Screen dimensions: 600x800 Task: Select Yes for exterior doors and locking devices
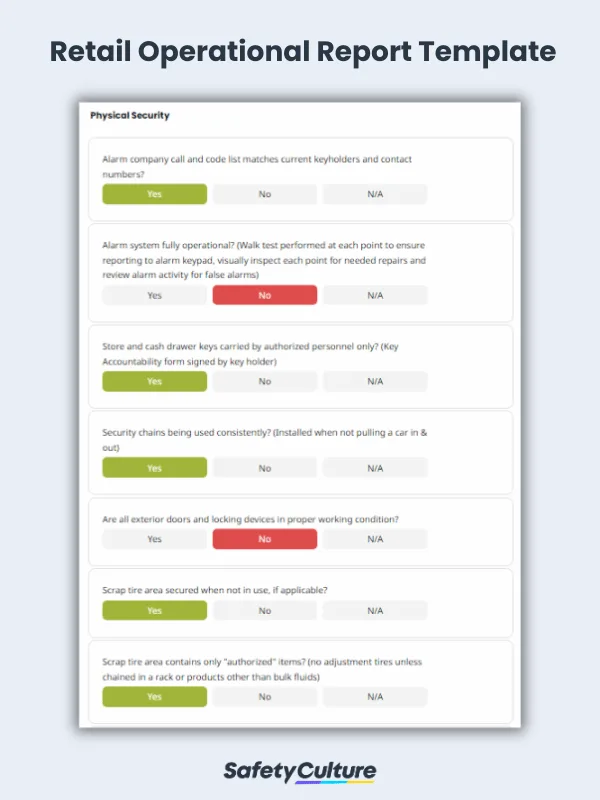[x=155, y=539]
